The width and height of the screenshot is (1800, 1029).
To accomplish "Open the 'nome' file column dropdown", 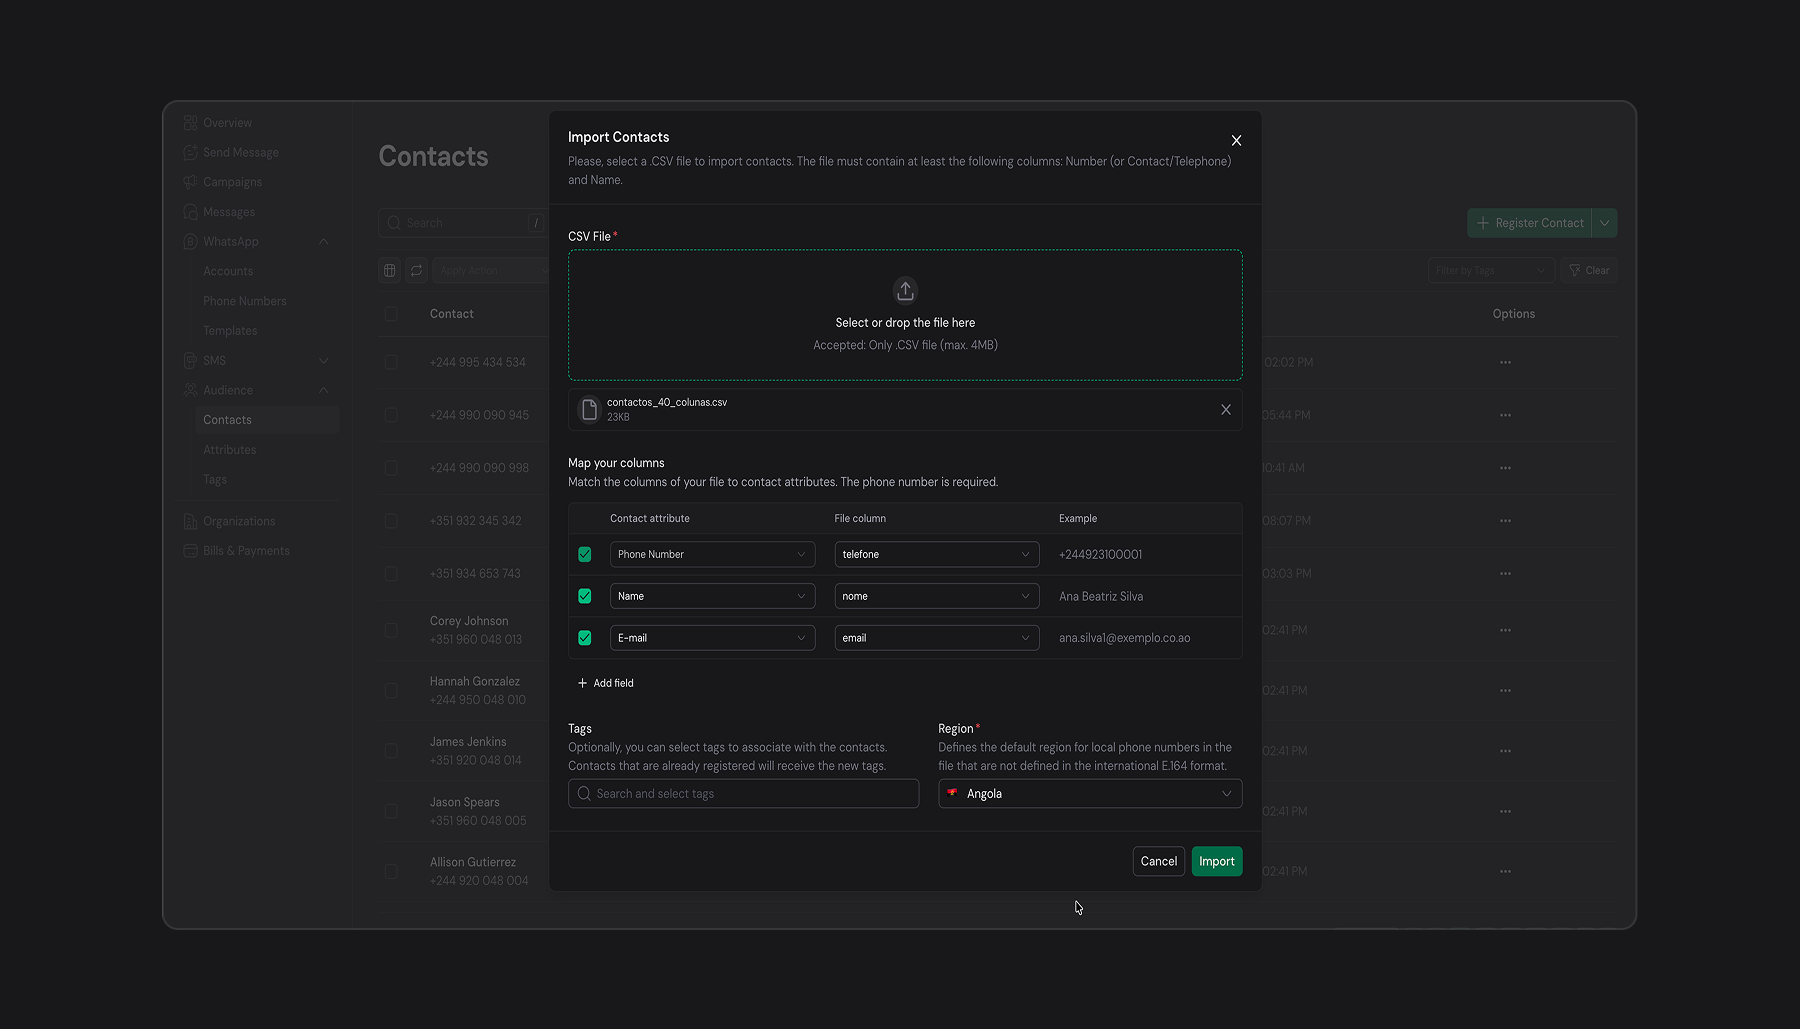I will (x=937, y=597).
